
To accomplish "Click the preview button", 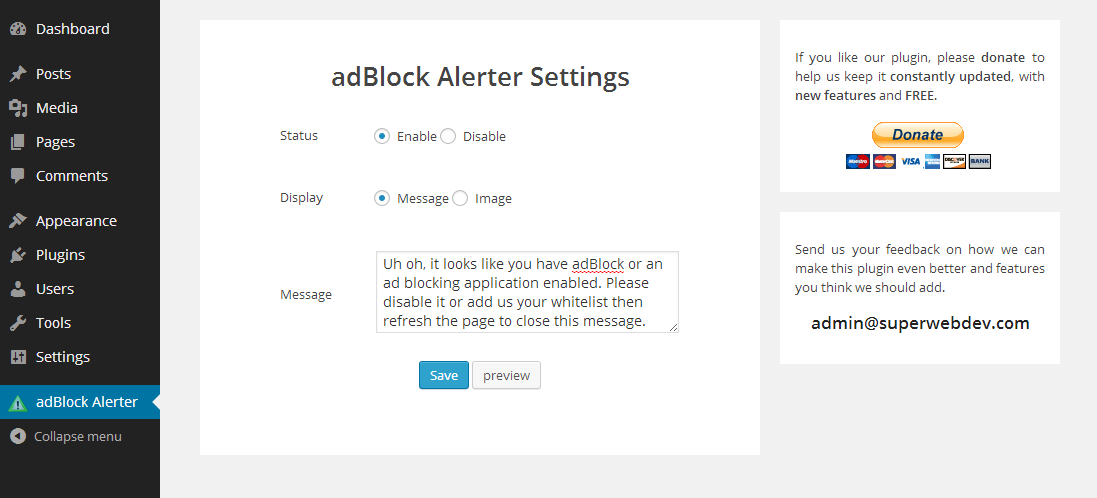I will pos(506,375).
